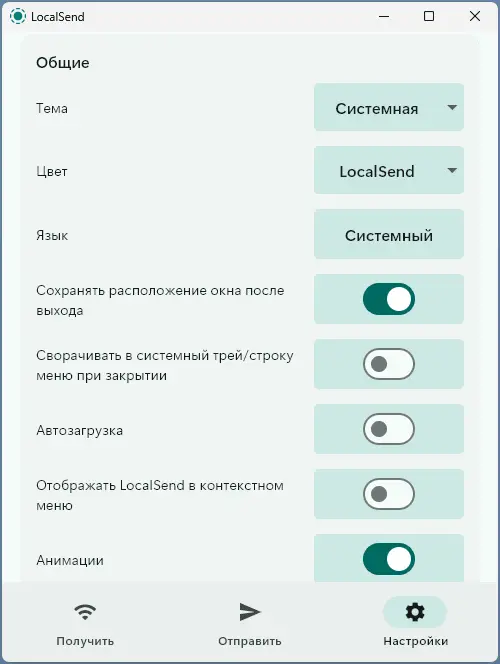This screenshot has width=500, height=664.
Task: Select the Настройки tab label
Action: pos(415,641)
